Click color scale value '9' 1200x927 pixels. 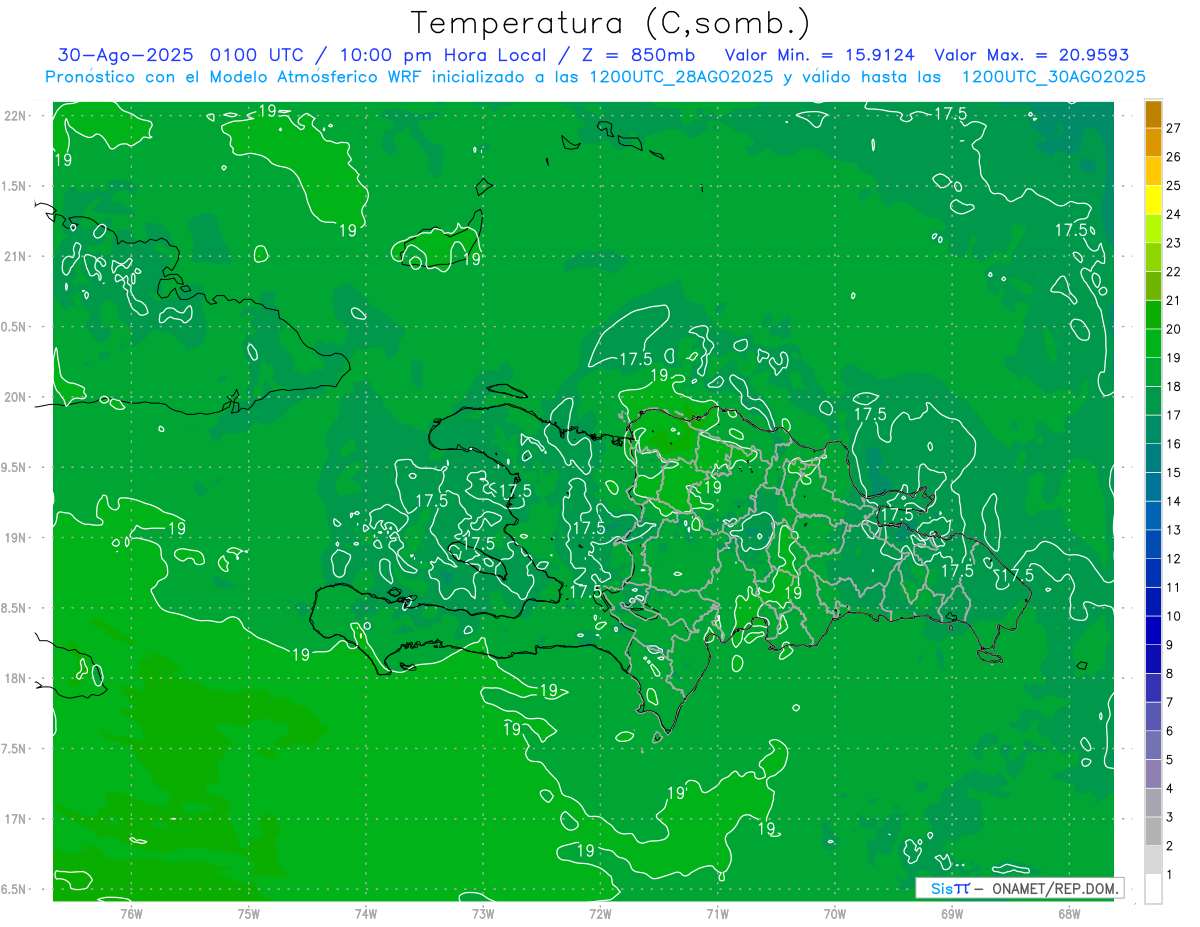[x=1169, y=645]
